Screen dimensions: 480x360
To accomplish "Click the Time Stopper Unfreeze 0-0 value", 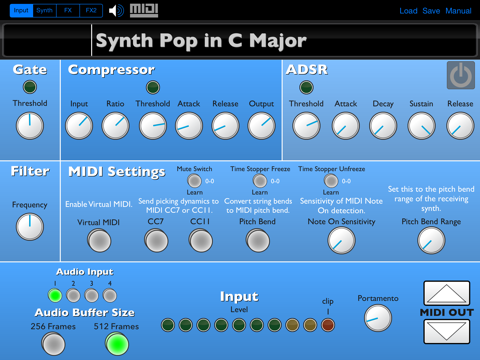I will tap(346, 181).
